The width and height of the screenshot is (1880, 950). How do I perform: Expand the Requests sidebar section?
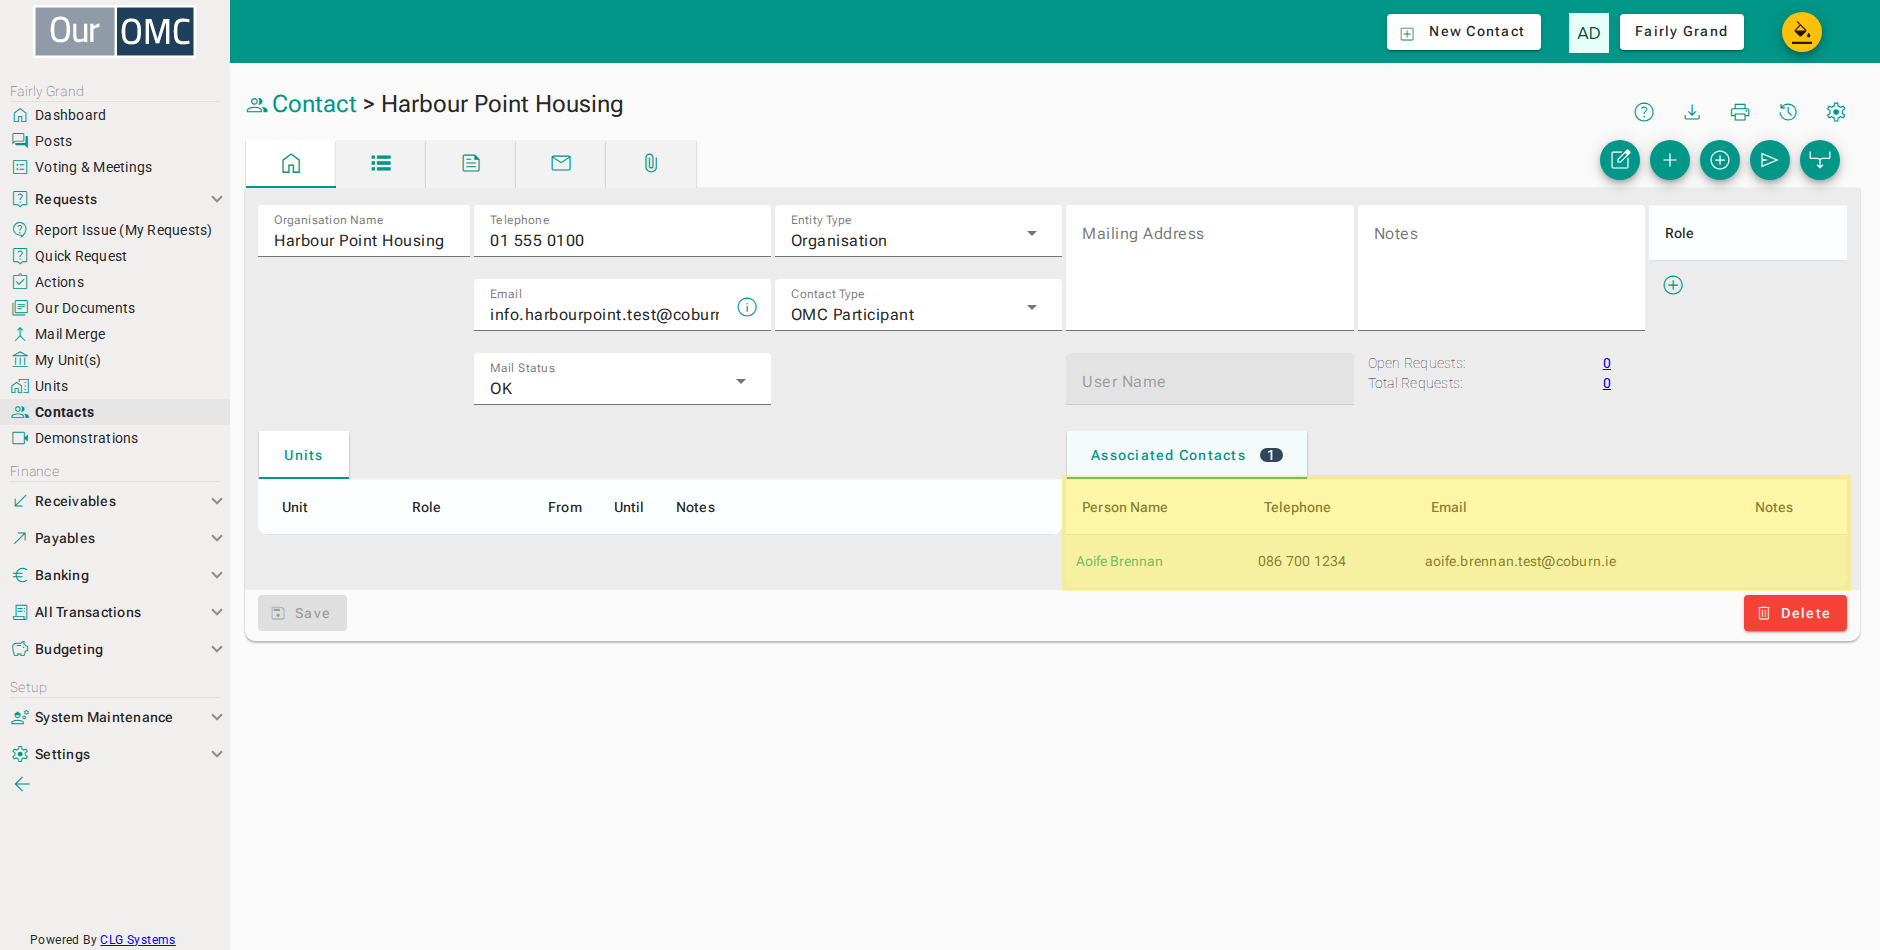pos(115,199)
